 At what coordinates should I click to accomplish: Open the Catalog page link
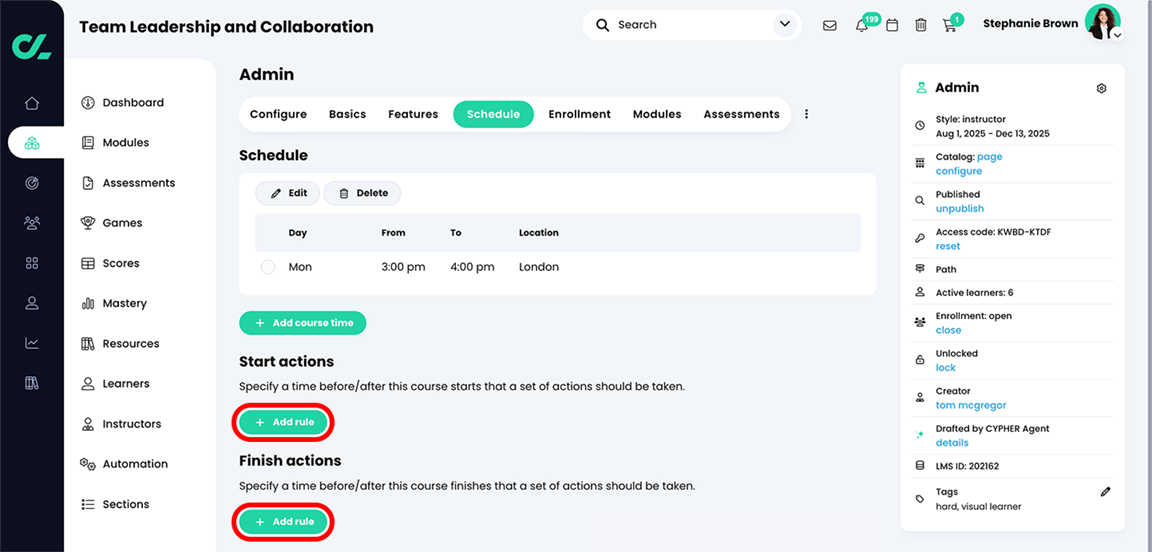(990, 157)
